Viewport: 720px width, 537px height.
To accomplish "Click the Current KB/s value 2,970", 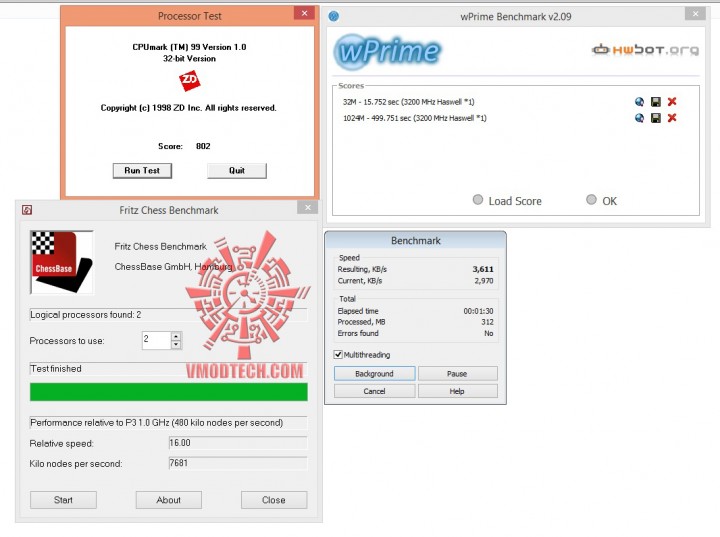I will [x=484, y=281].
